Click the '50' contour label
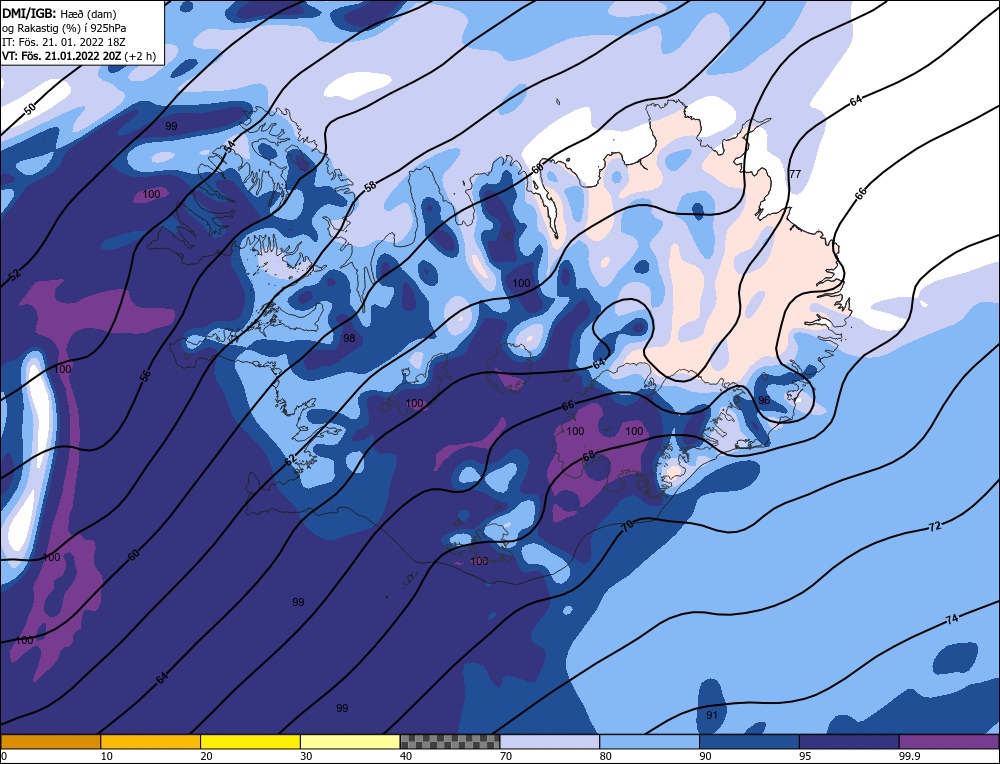 [x=29, y=109]
